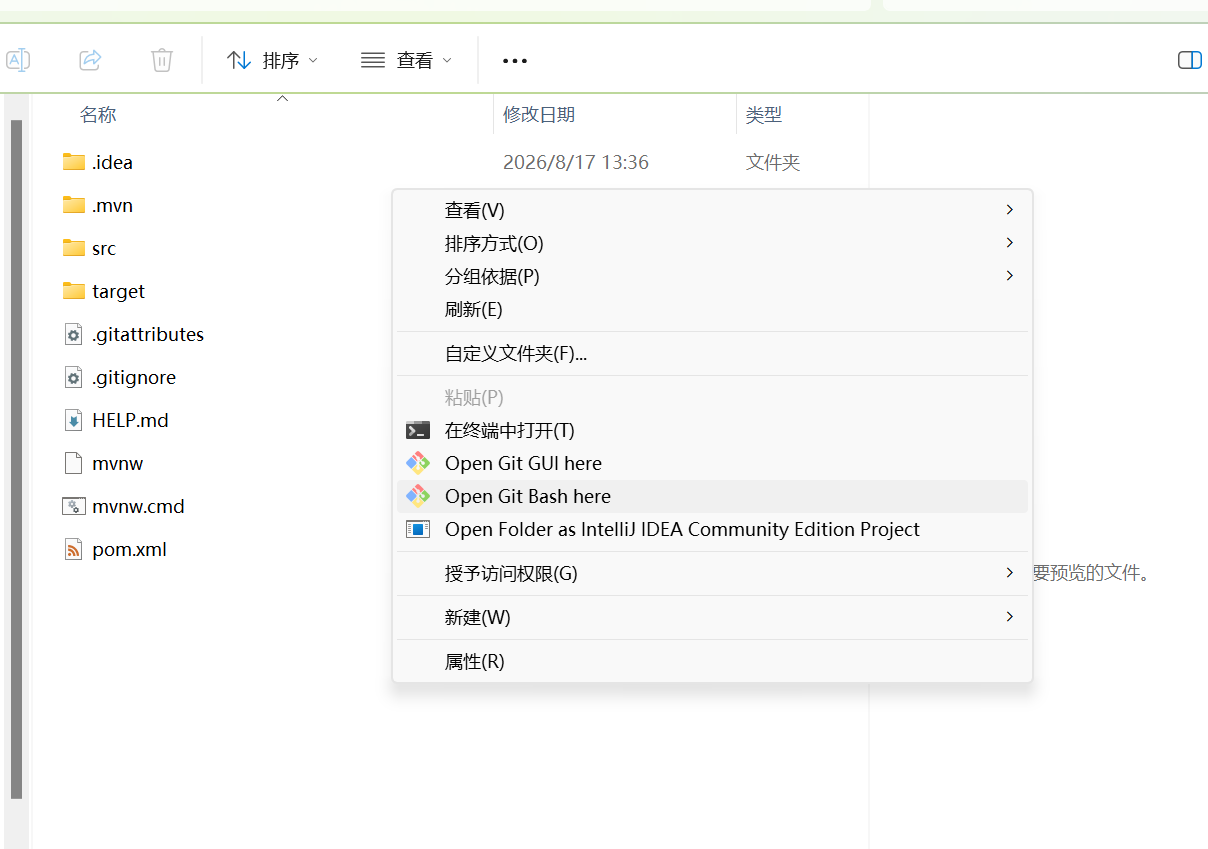1208x849 pixels.
Task: Select the target folder icon
Action: 73,291
